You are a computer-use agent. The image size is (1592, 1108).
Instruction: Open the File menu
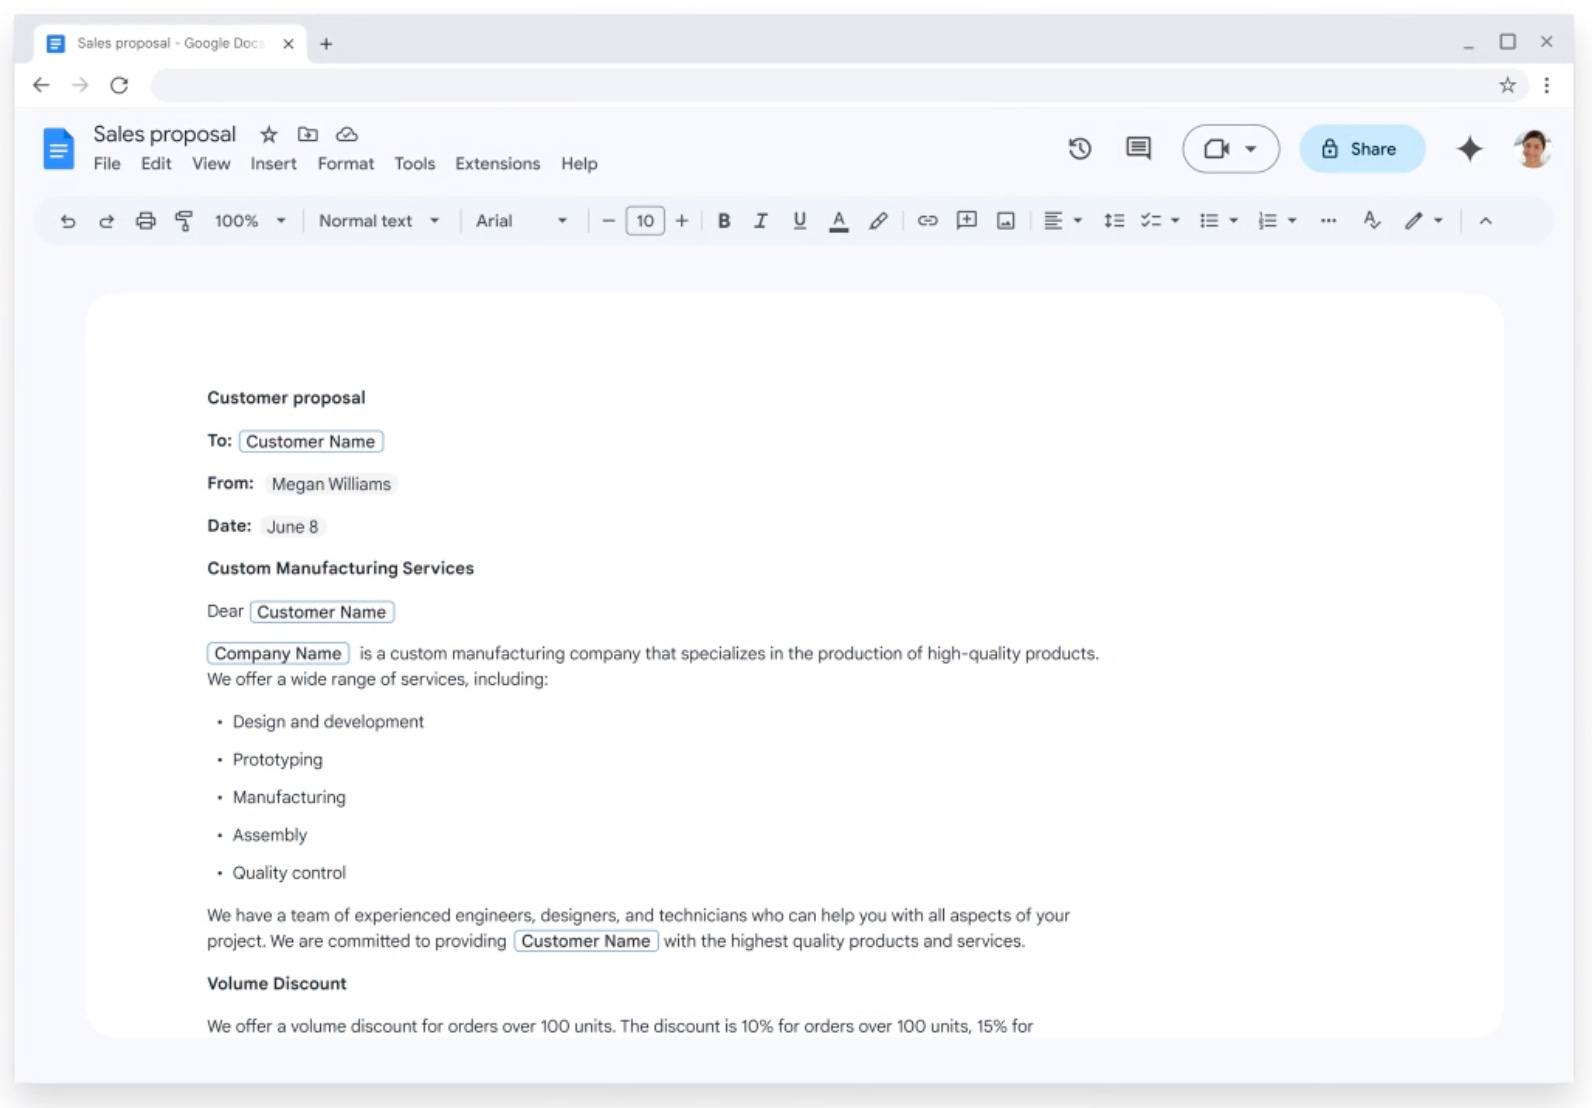click(x=107, y=164)
